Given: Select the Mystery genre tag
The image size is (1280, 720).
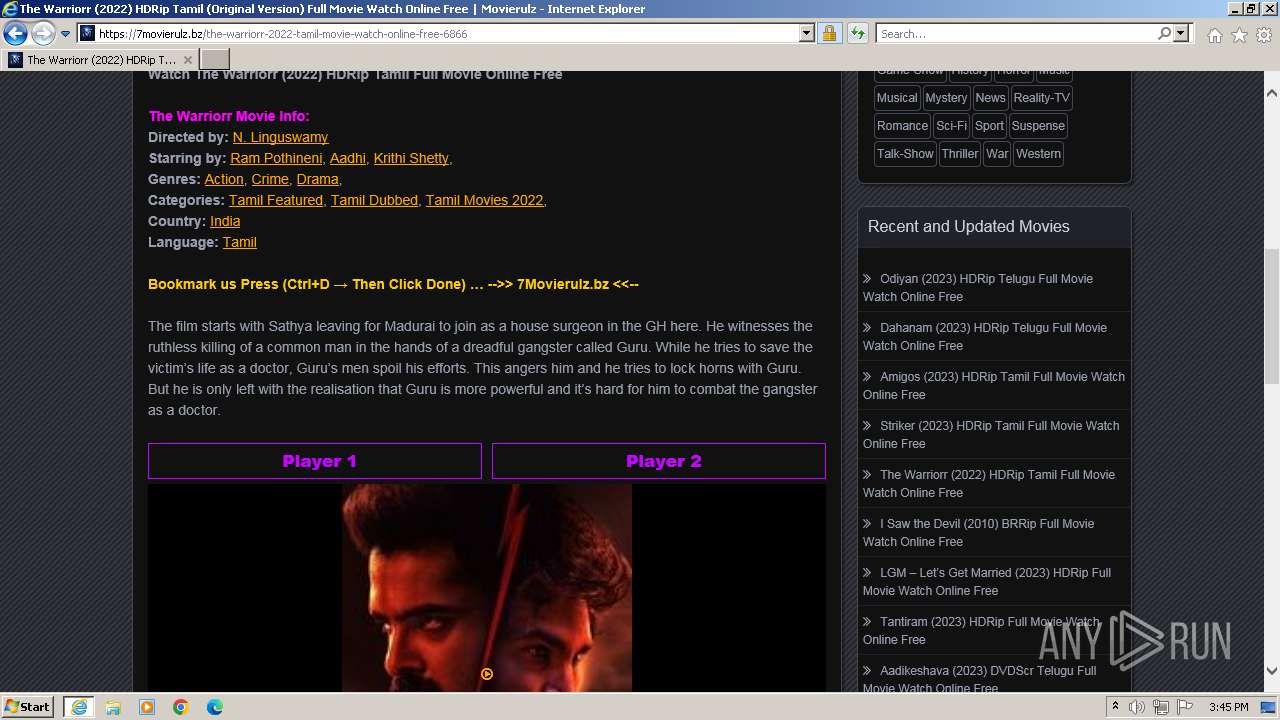Looking at the screenshot, I should (x=946, y=98).
